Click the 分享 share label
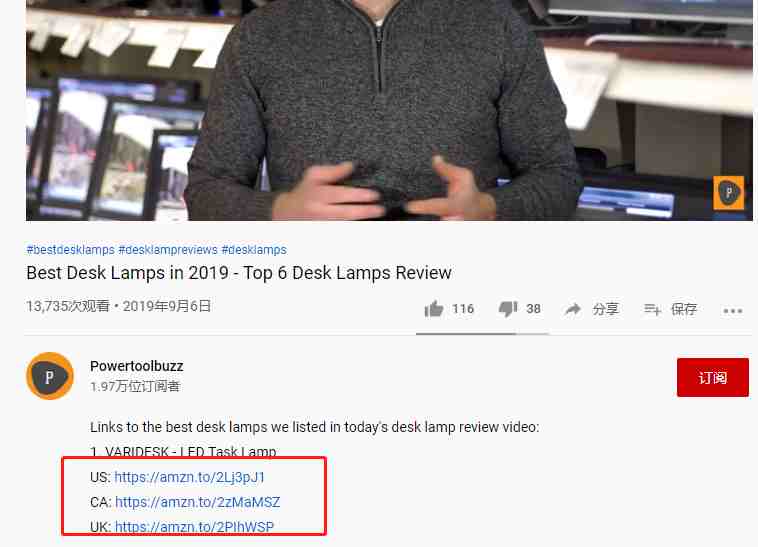Screen dimensions: 758x547 (605, 309)
